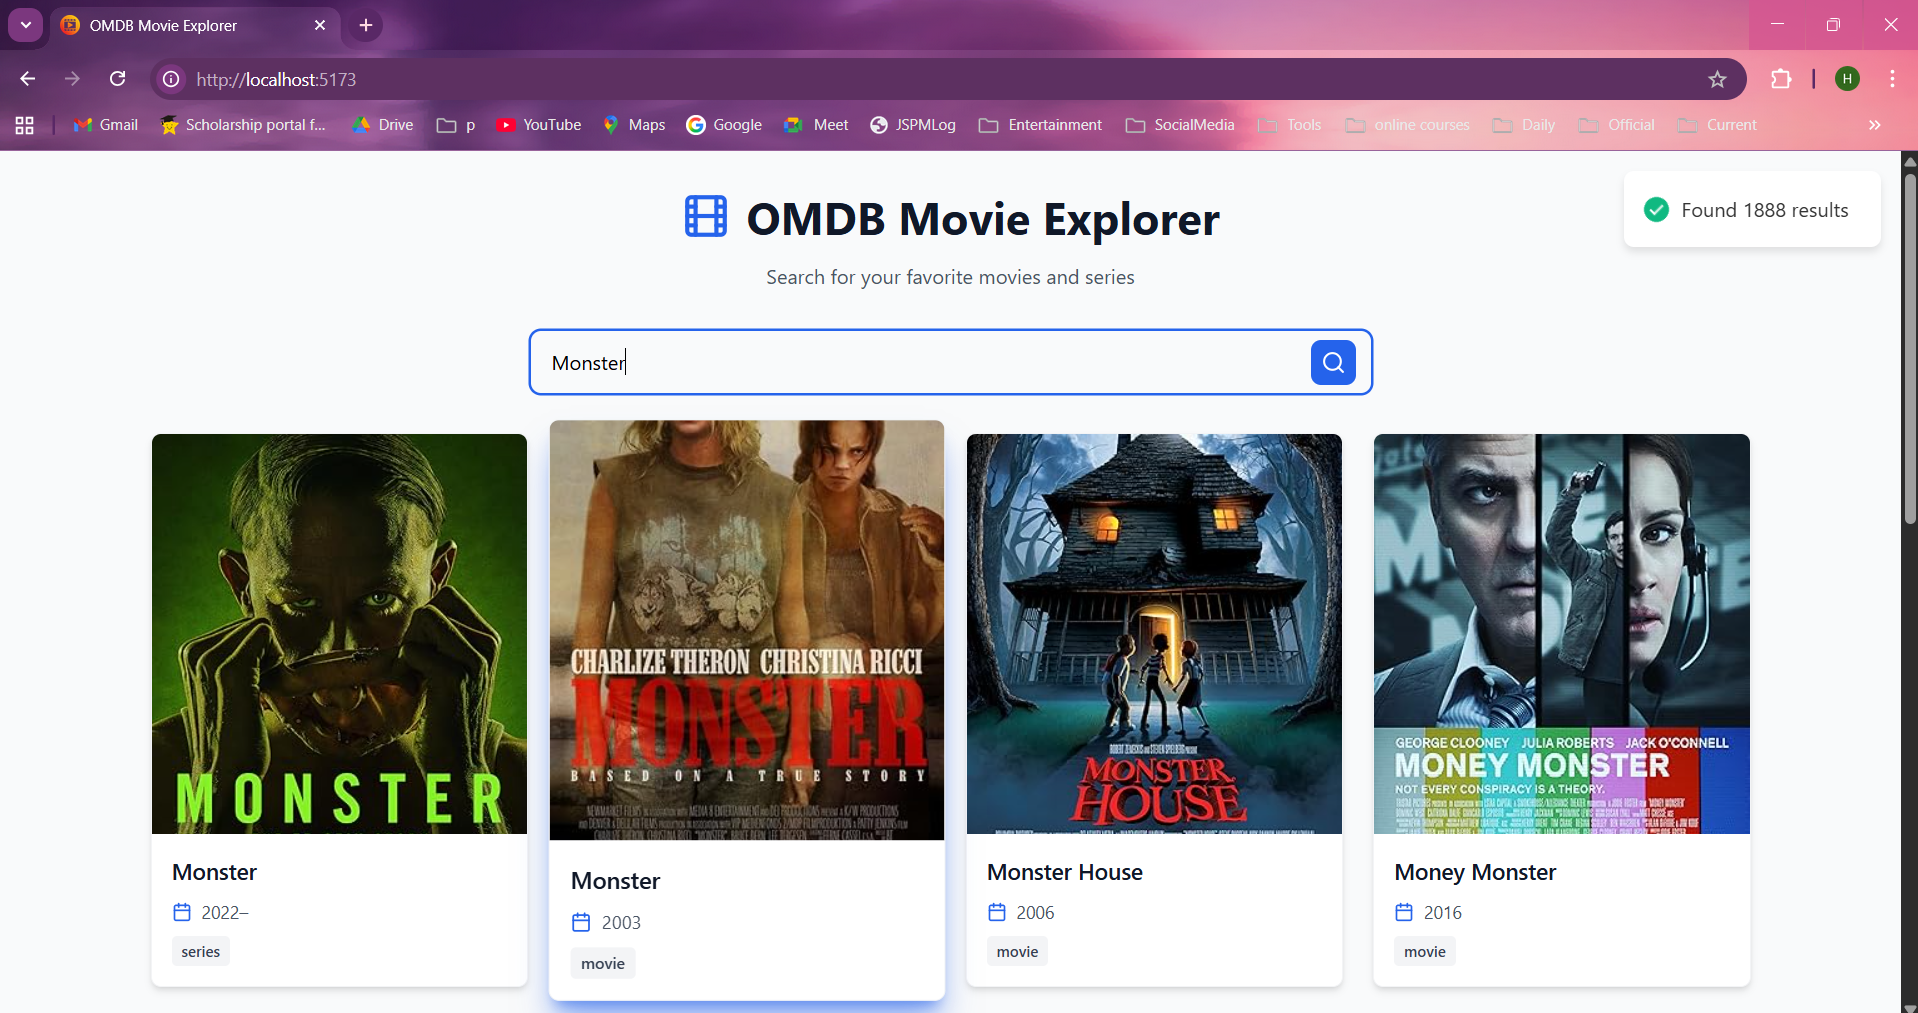Viewport: 1918px width, 1013px height.
Task: Open the Tools bookmark folder
Action: 1290,125
